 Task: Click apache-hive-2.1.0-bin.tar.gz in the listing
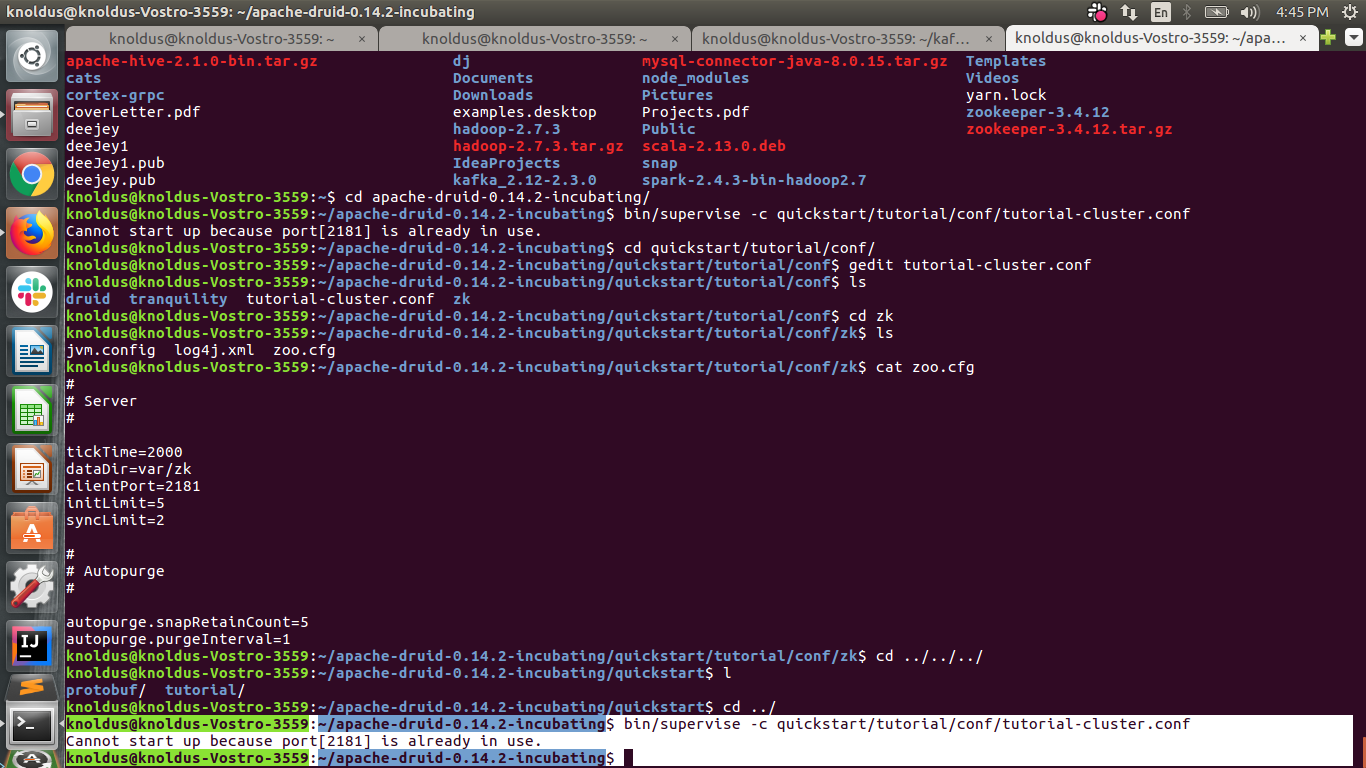pyautogui.click(x=192, y=61)
